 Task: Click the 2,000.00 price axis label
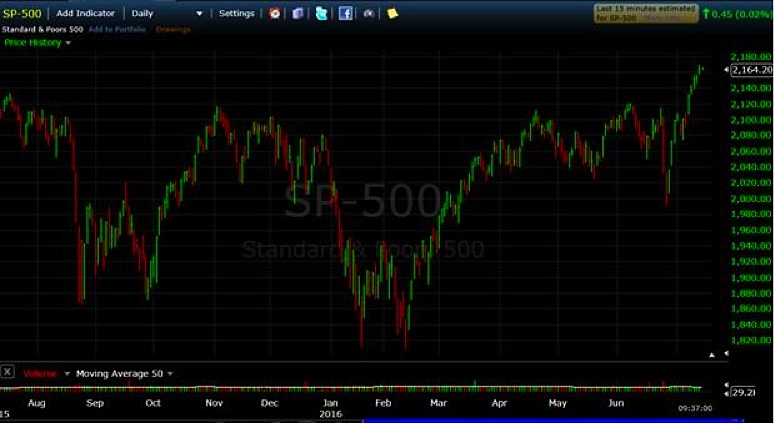click(750, 198)
